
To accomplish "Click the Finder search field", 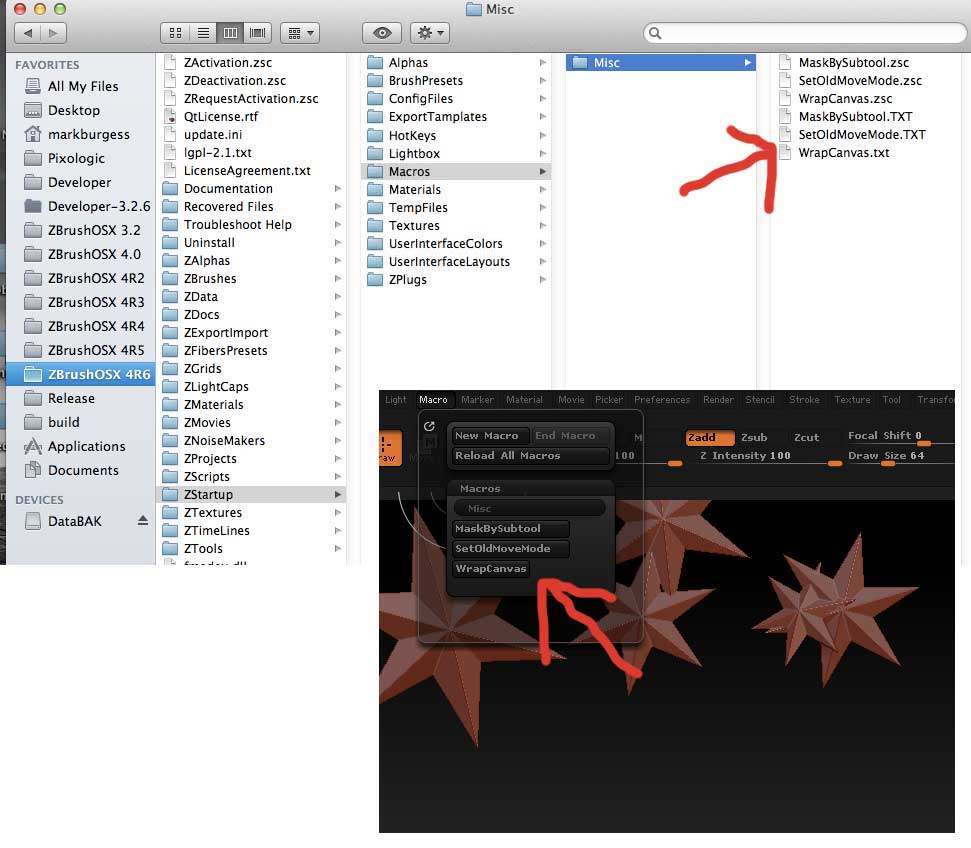I will (805, 33).
